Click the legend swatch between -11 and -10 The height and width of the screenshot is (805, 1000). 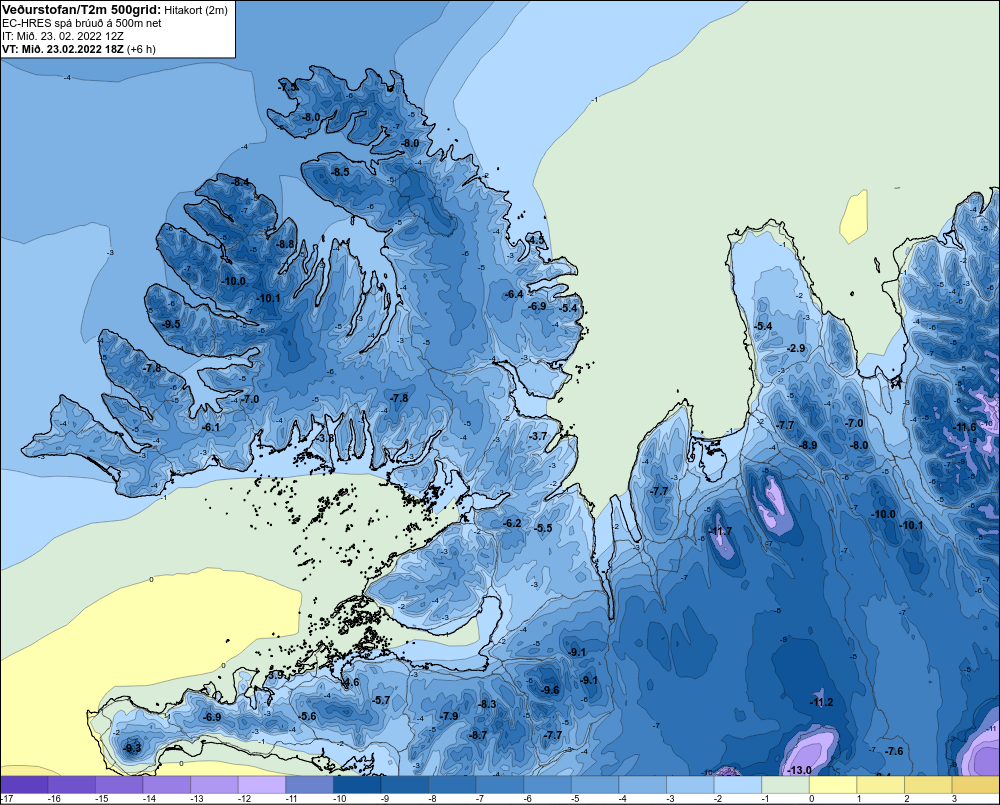point(309,785)
